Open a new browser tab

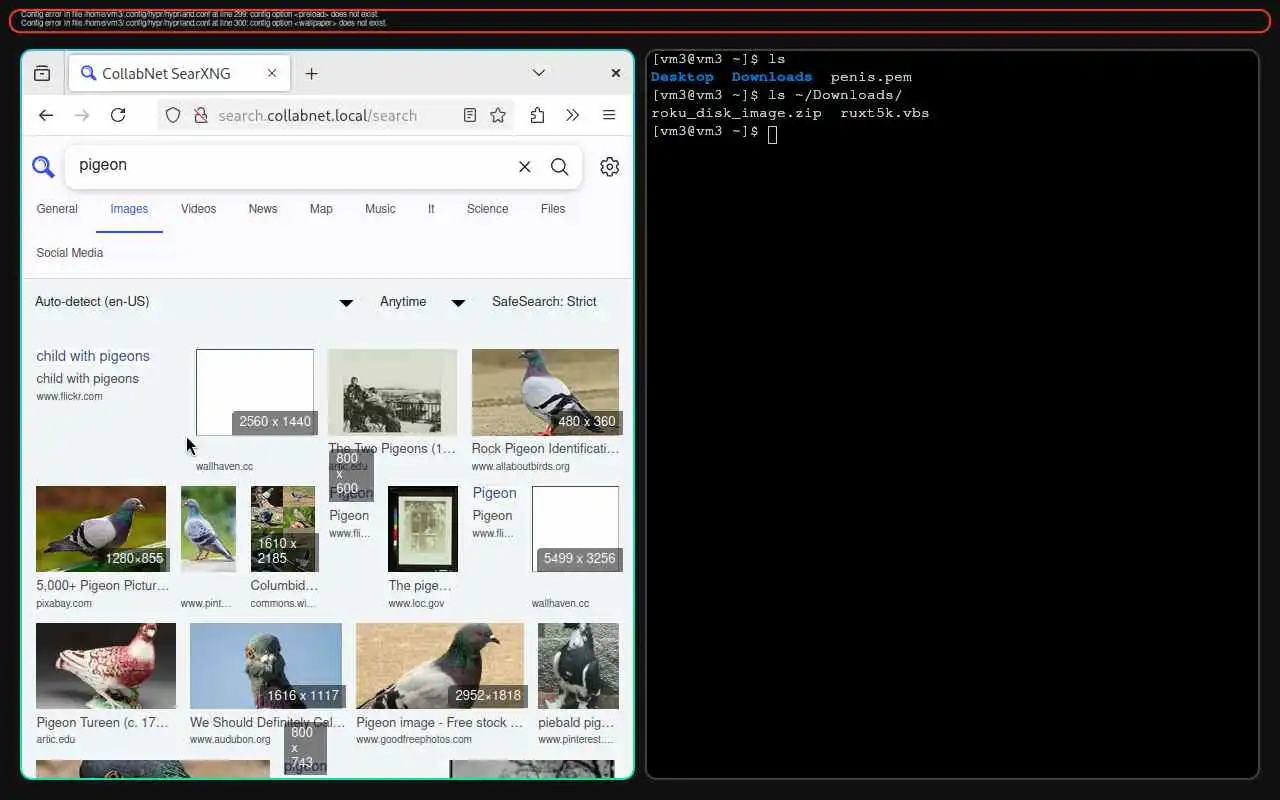tap(311, 73)
